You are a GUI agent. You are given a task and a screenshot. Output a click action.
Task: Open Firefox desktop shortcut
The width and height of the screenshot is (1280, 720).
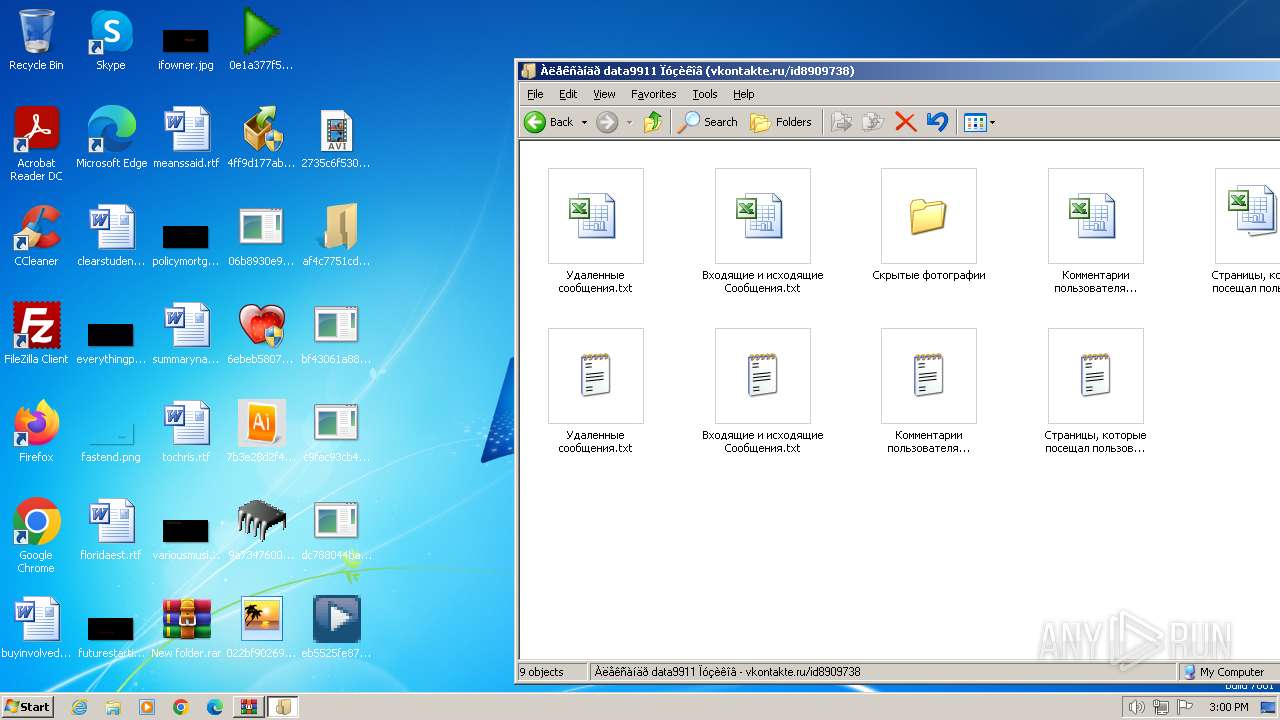click(x=36, y=432)
